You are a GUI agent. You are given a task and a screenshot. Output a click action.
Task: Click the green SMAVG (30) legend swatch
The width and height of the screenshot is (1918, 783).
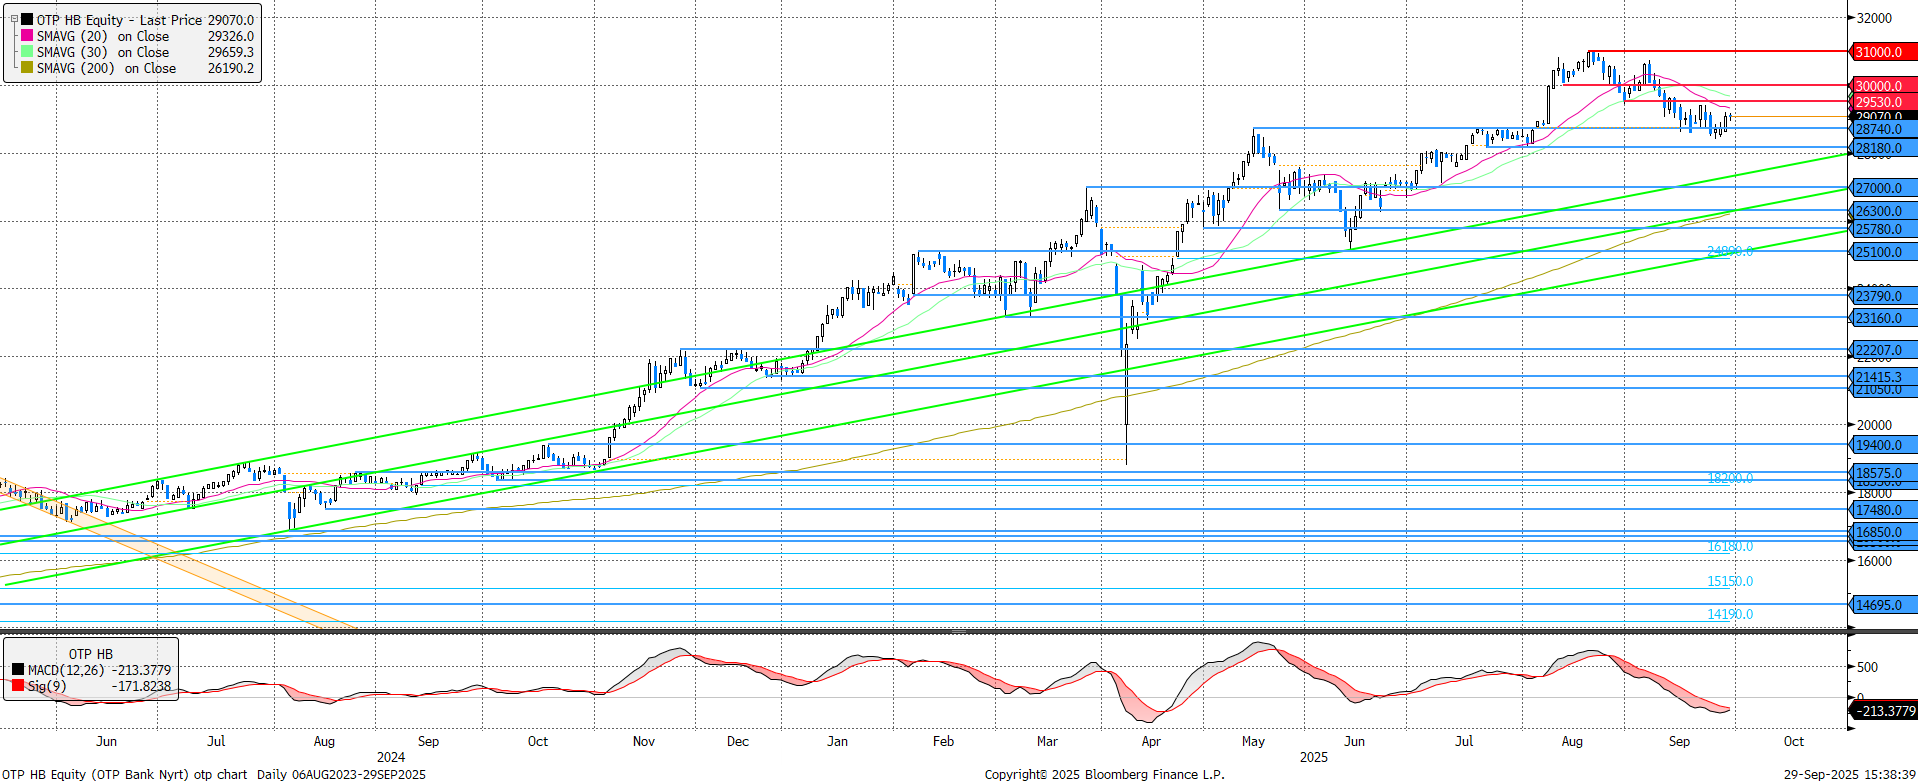(x=27, y=52)
